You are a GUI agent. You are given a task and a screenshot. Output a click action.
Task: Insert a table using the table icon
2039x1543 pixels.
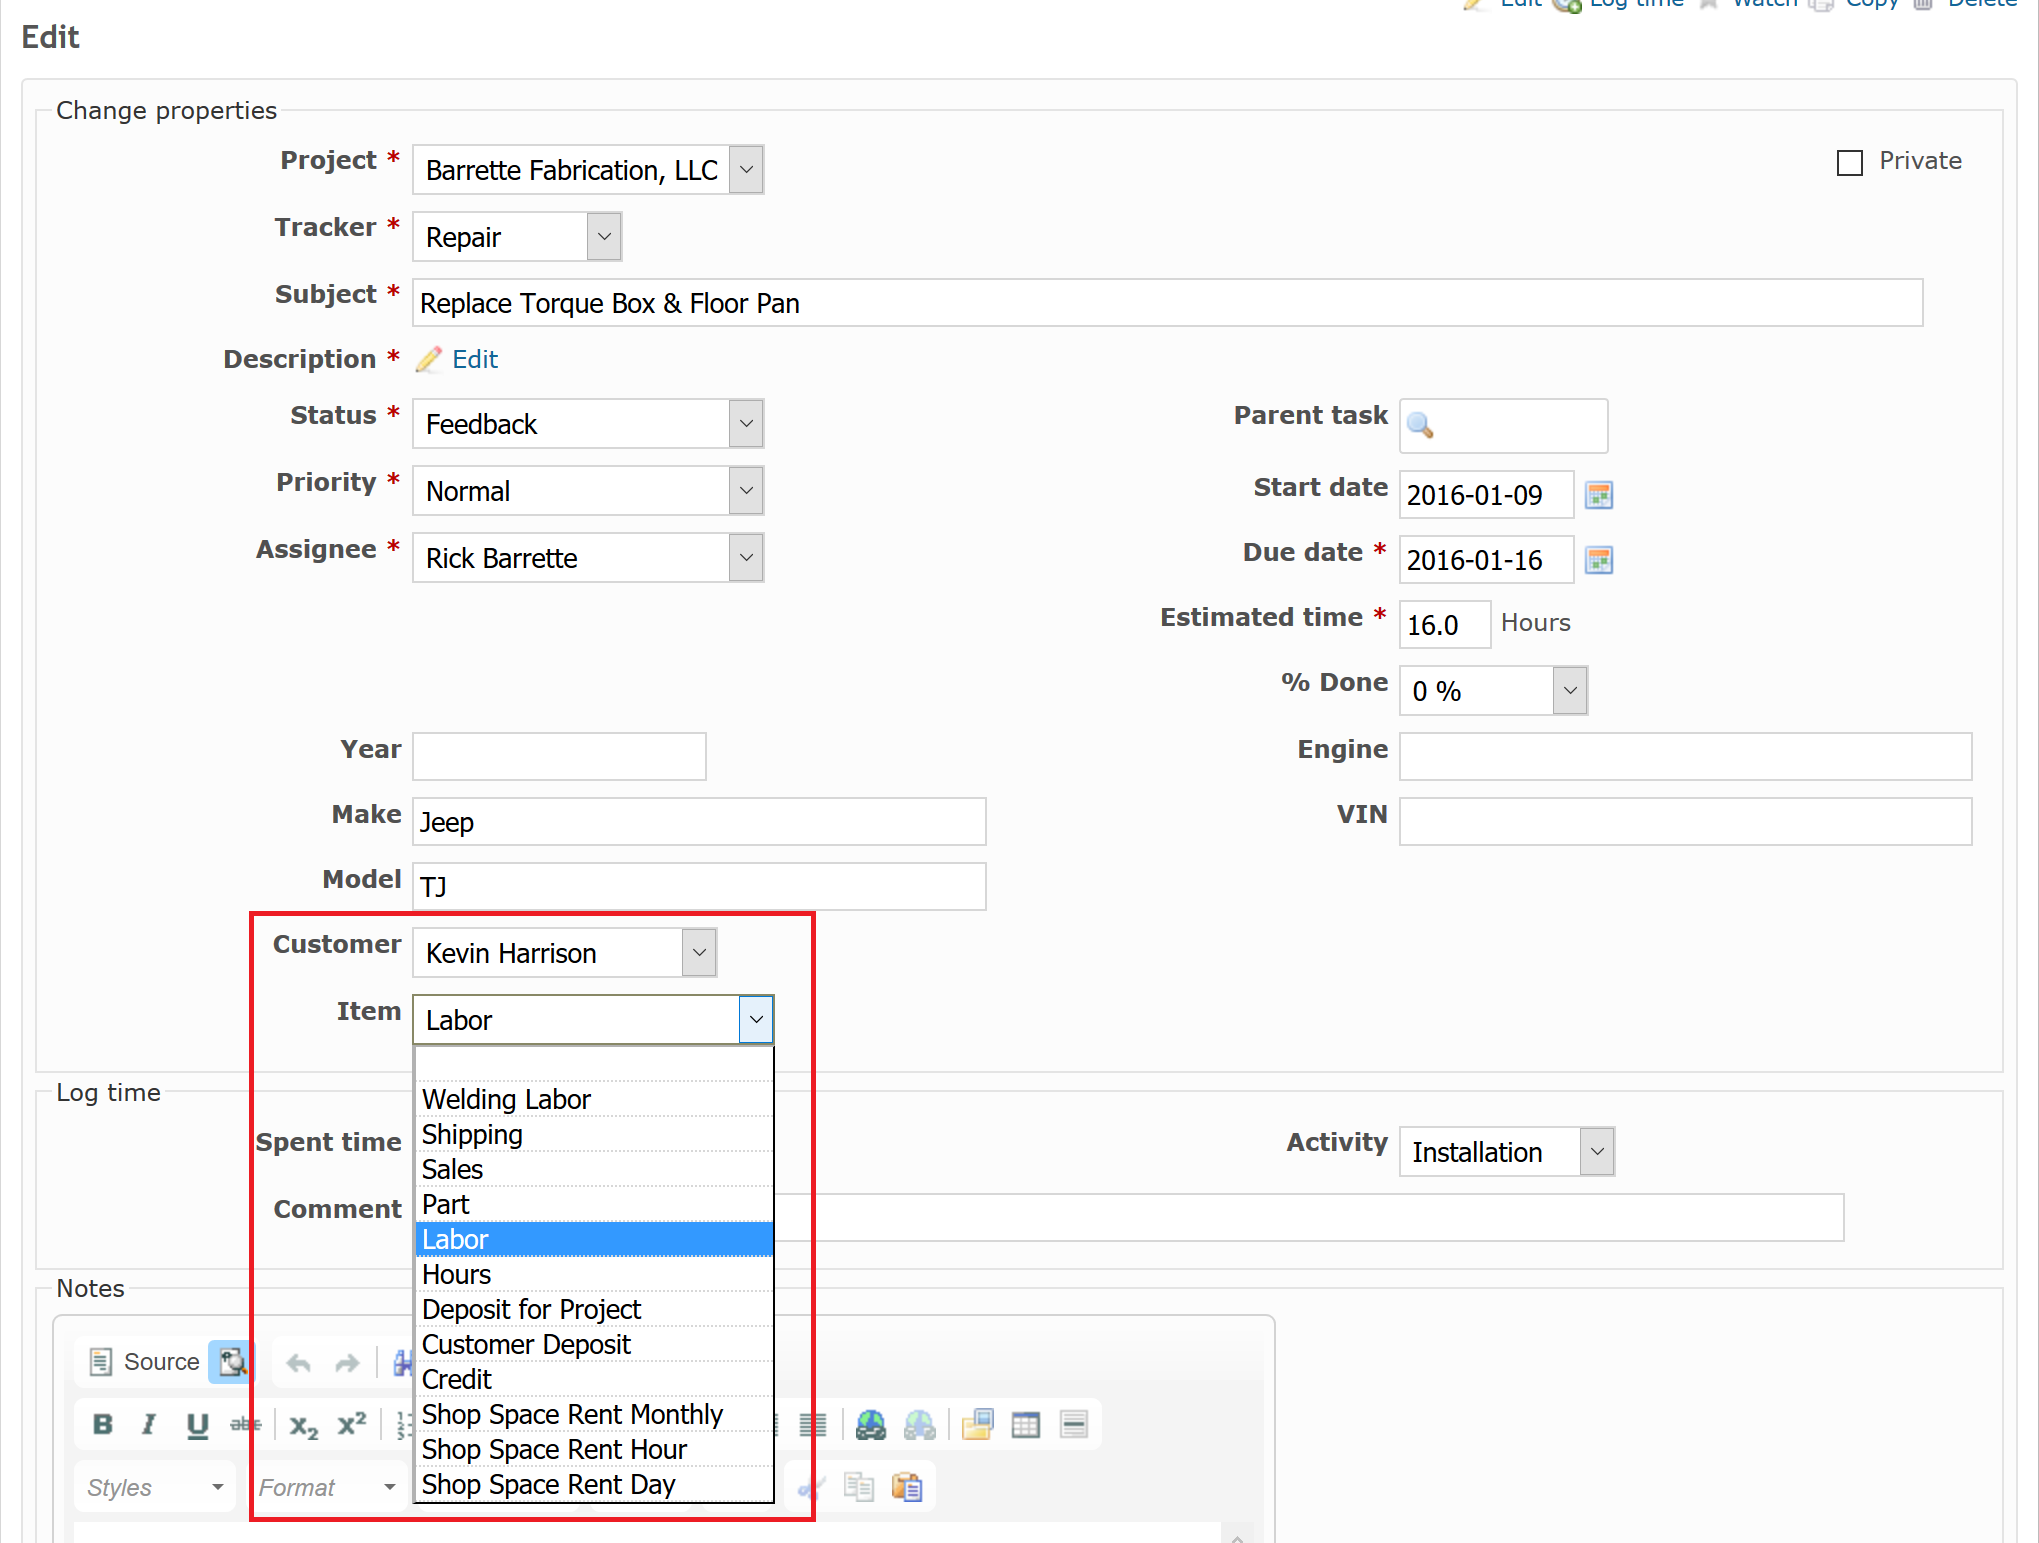1026,1424
